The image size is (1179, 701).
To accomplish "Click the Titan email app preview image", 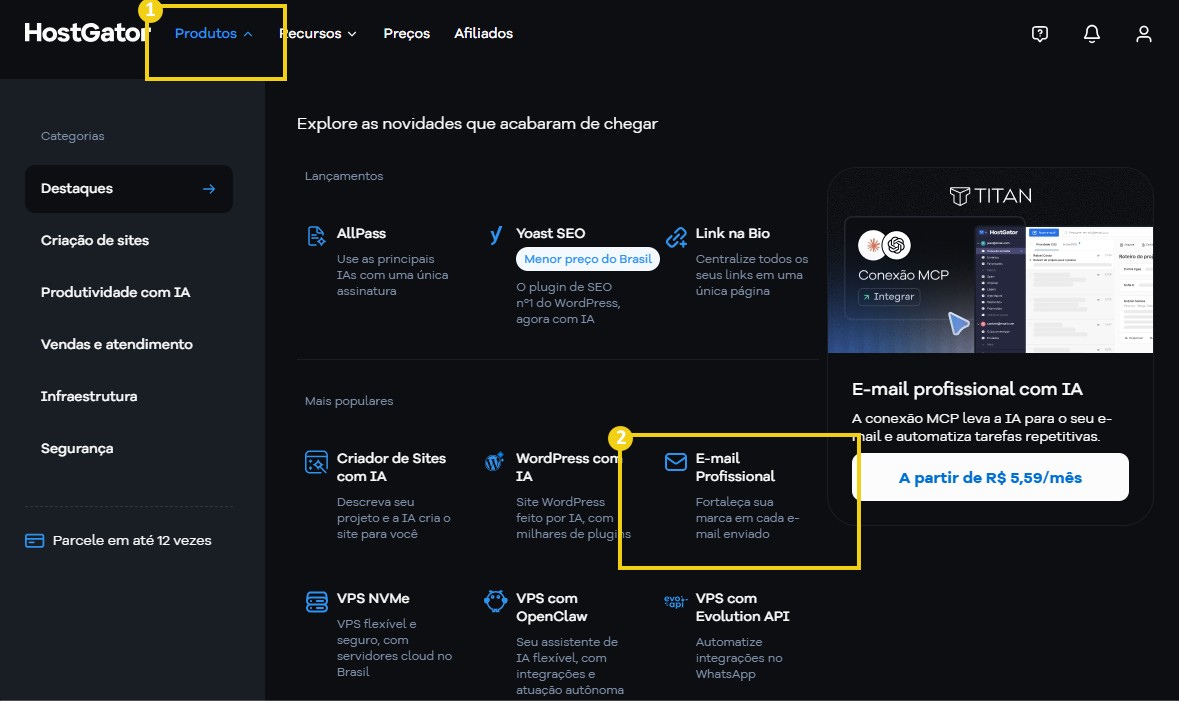I will coord(1063,290).
